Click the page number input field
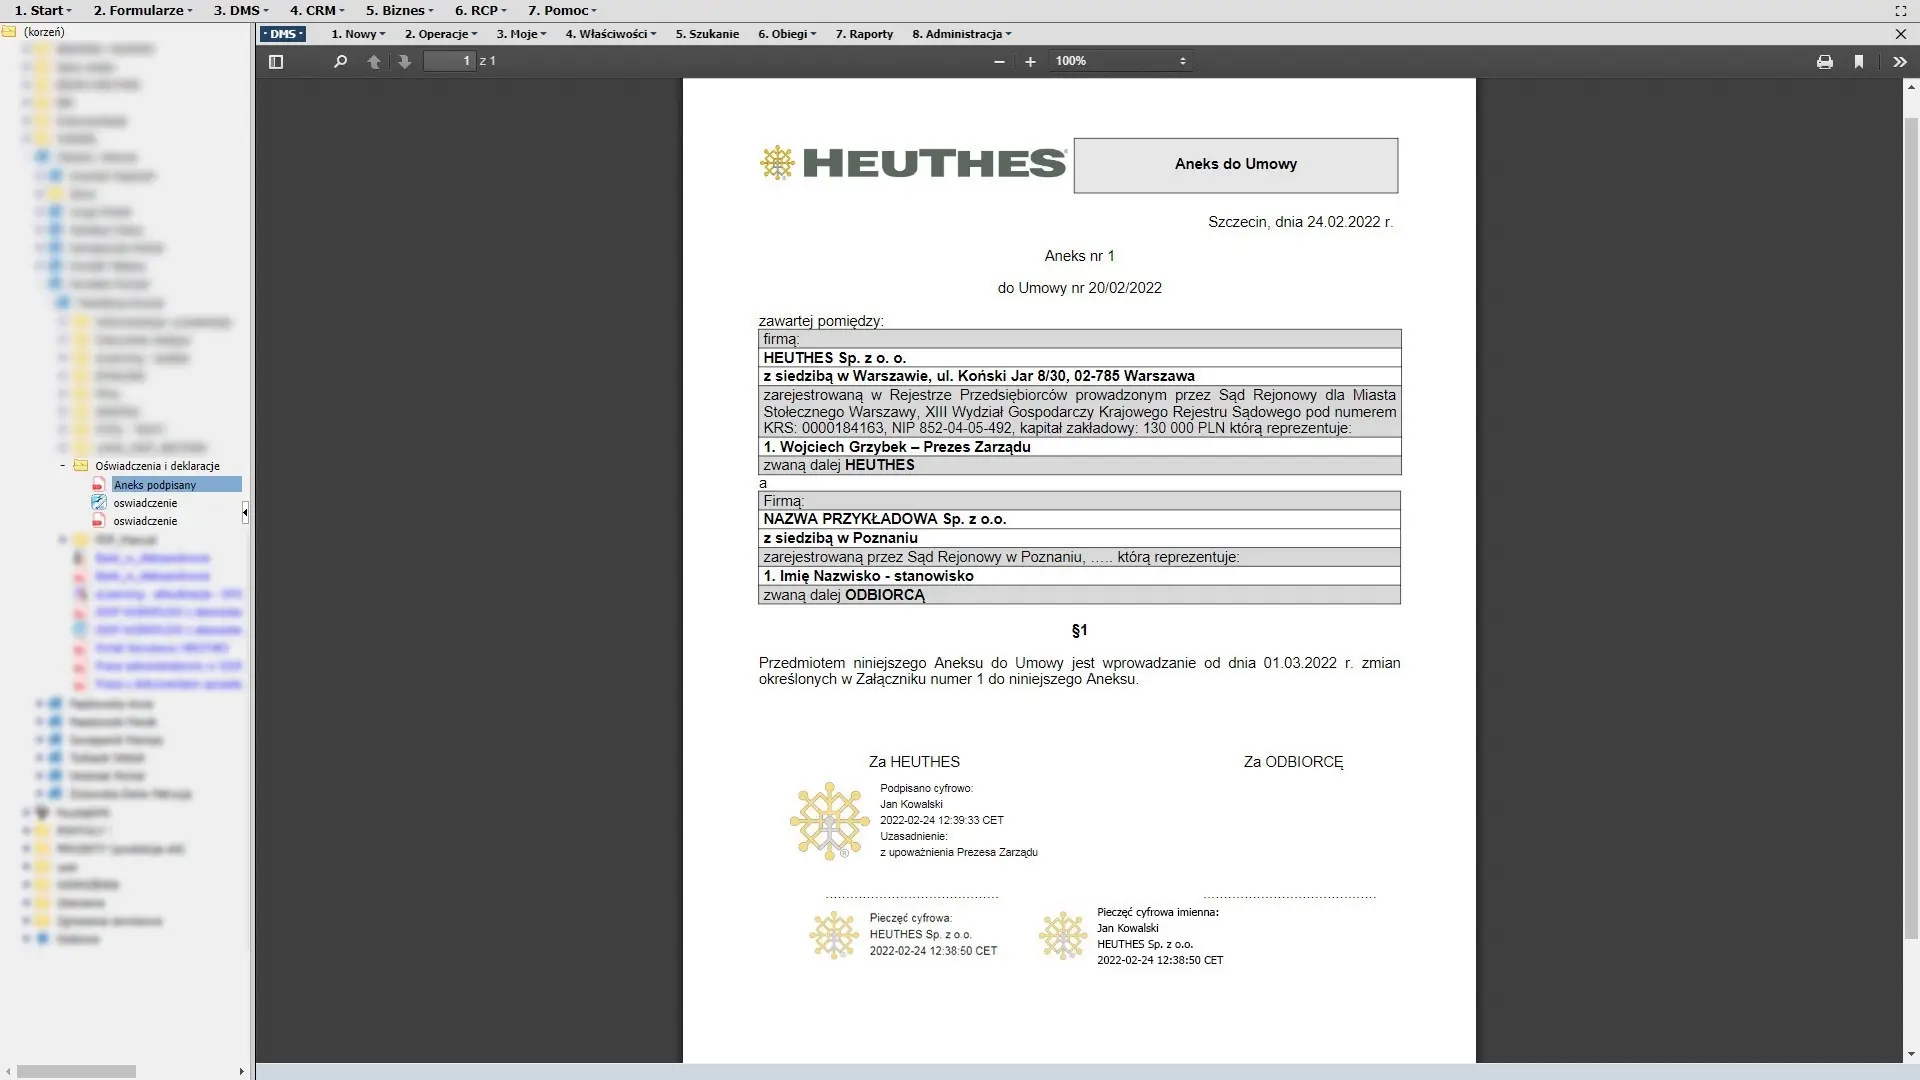1920x1080 pixels. click(449, 61)
